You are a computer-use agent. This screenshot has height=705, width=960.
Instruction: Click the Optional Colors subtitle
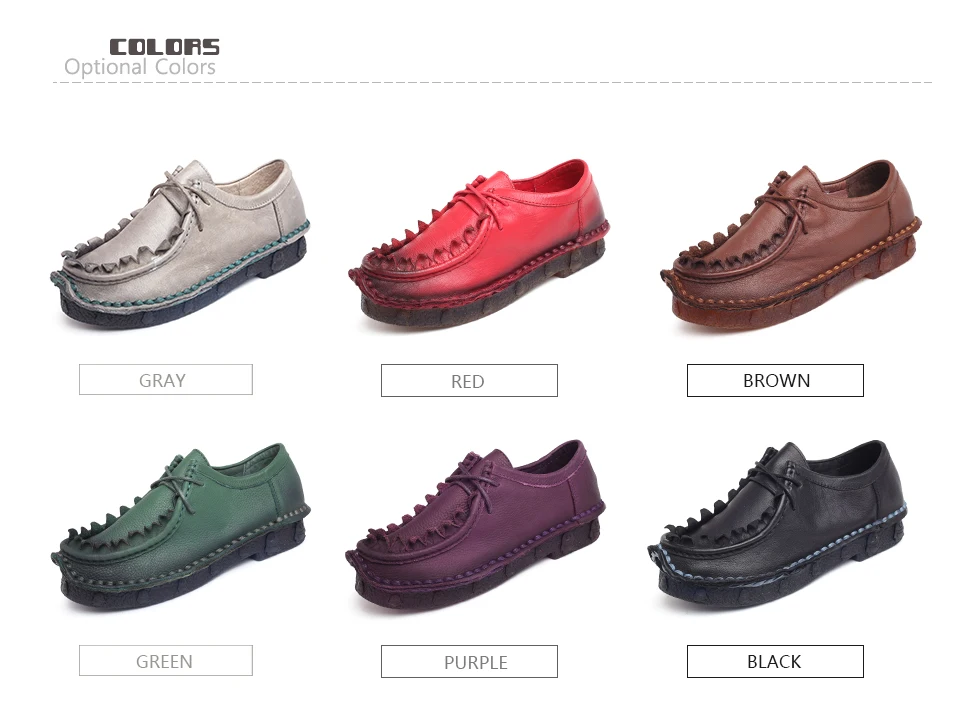pos(140,67)
